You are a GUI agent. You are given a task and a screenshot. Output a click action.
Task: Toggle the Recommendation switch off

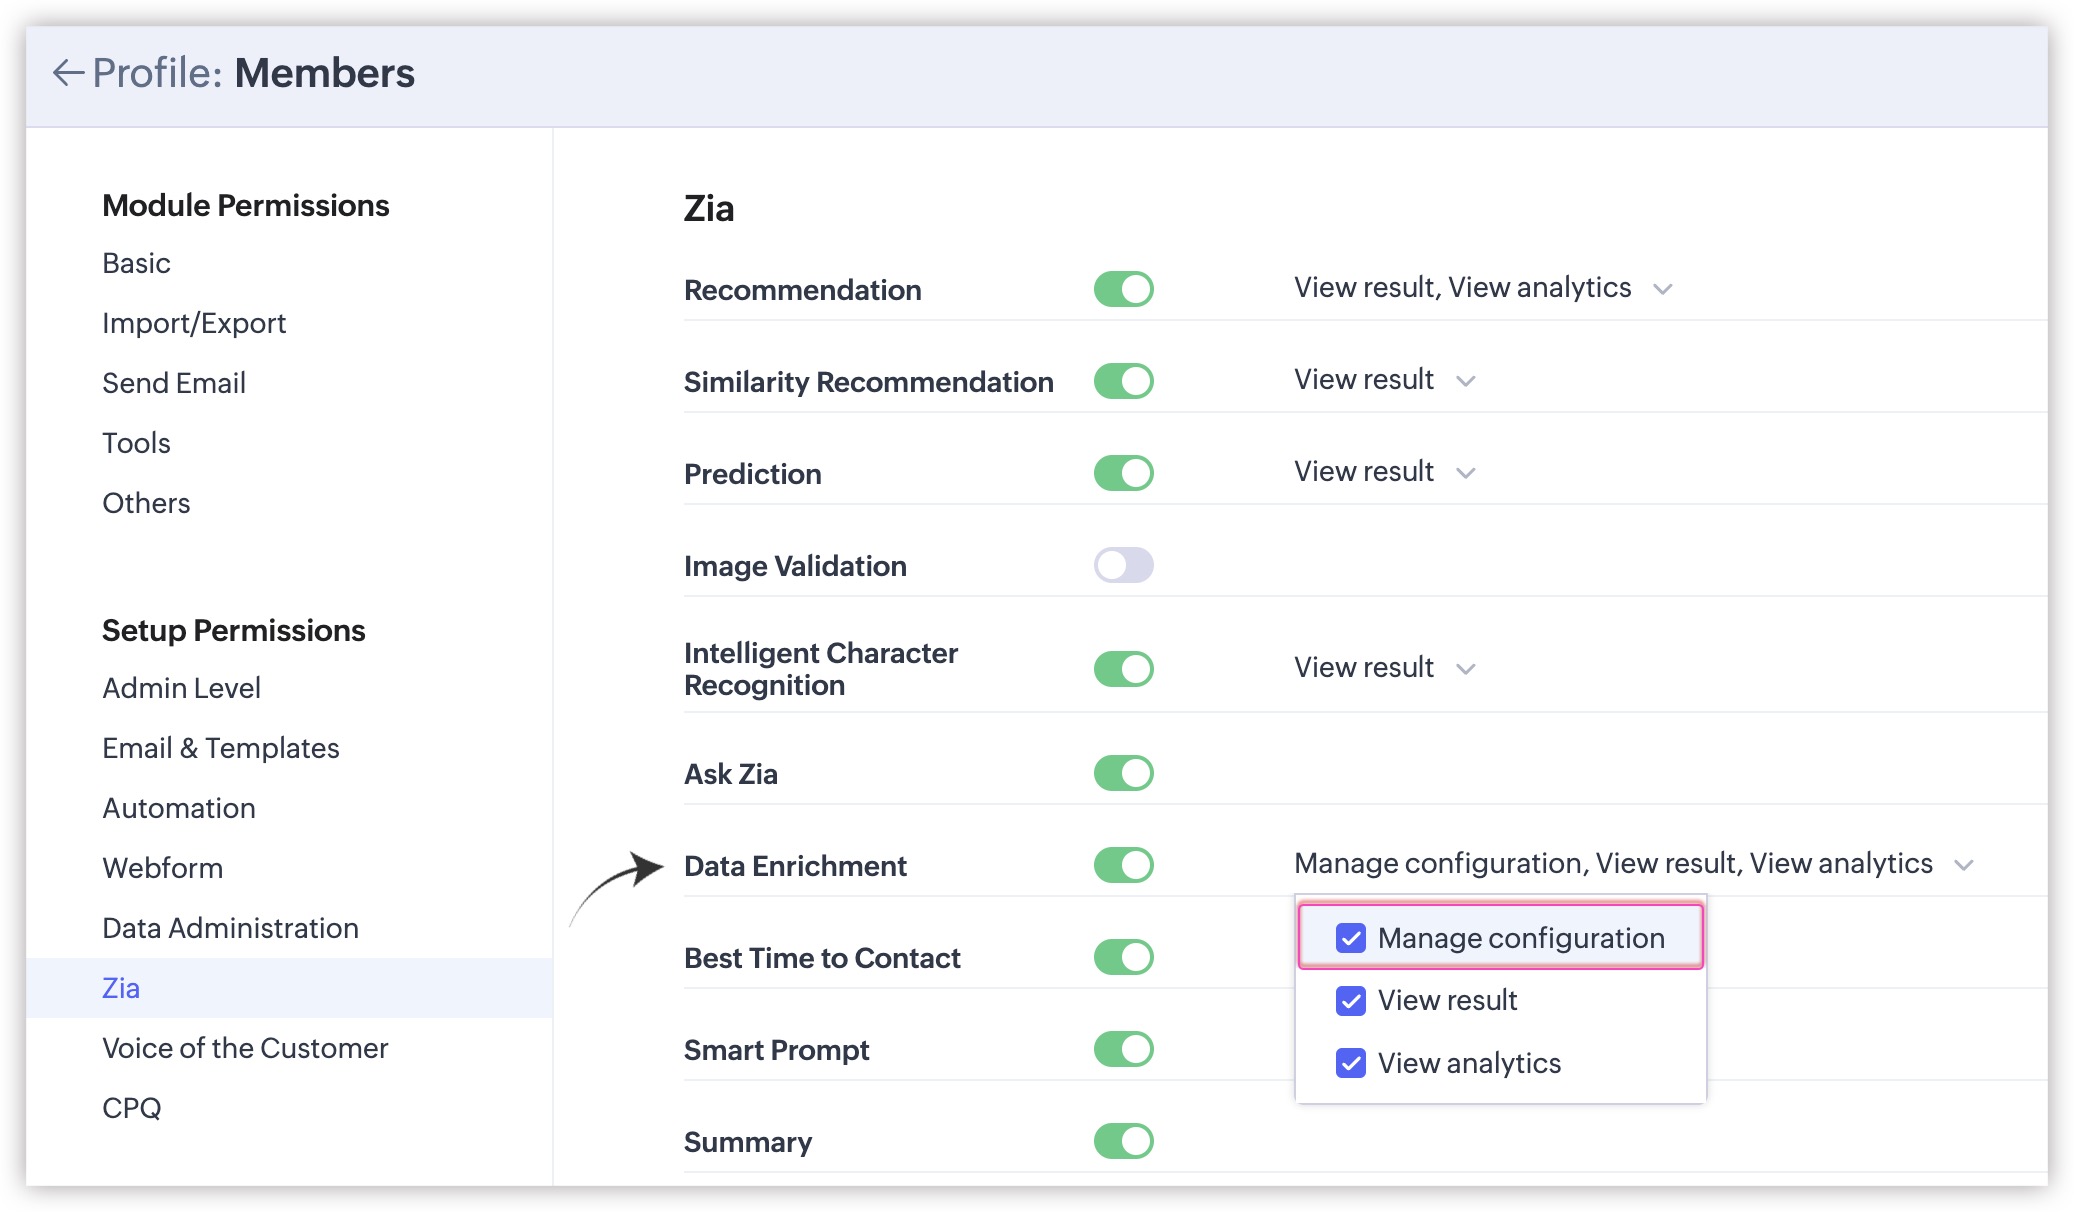point(1123,289)
